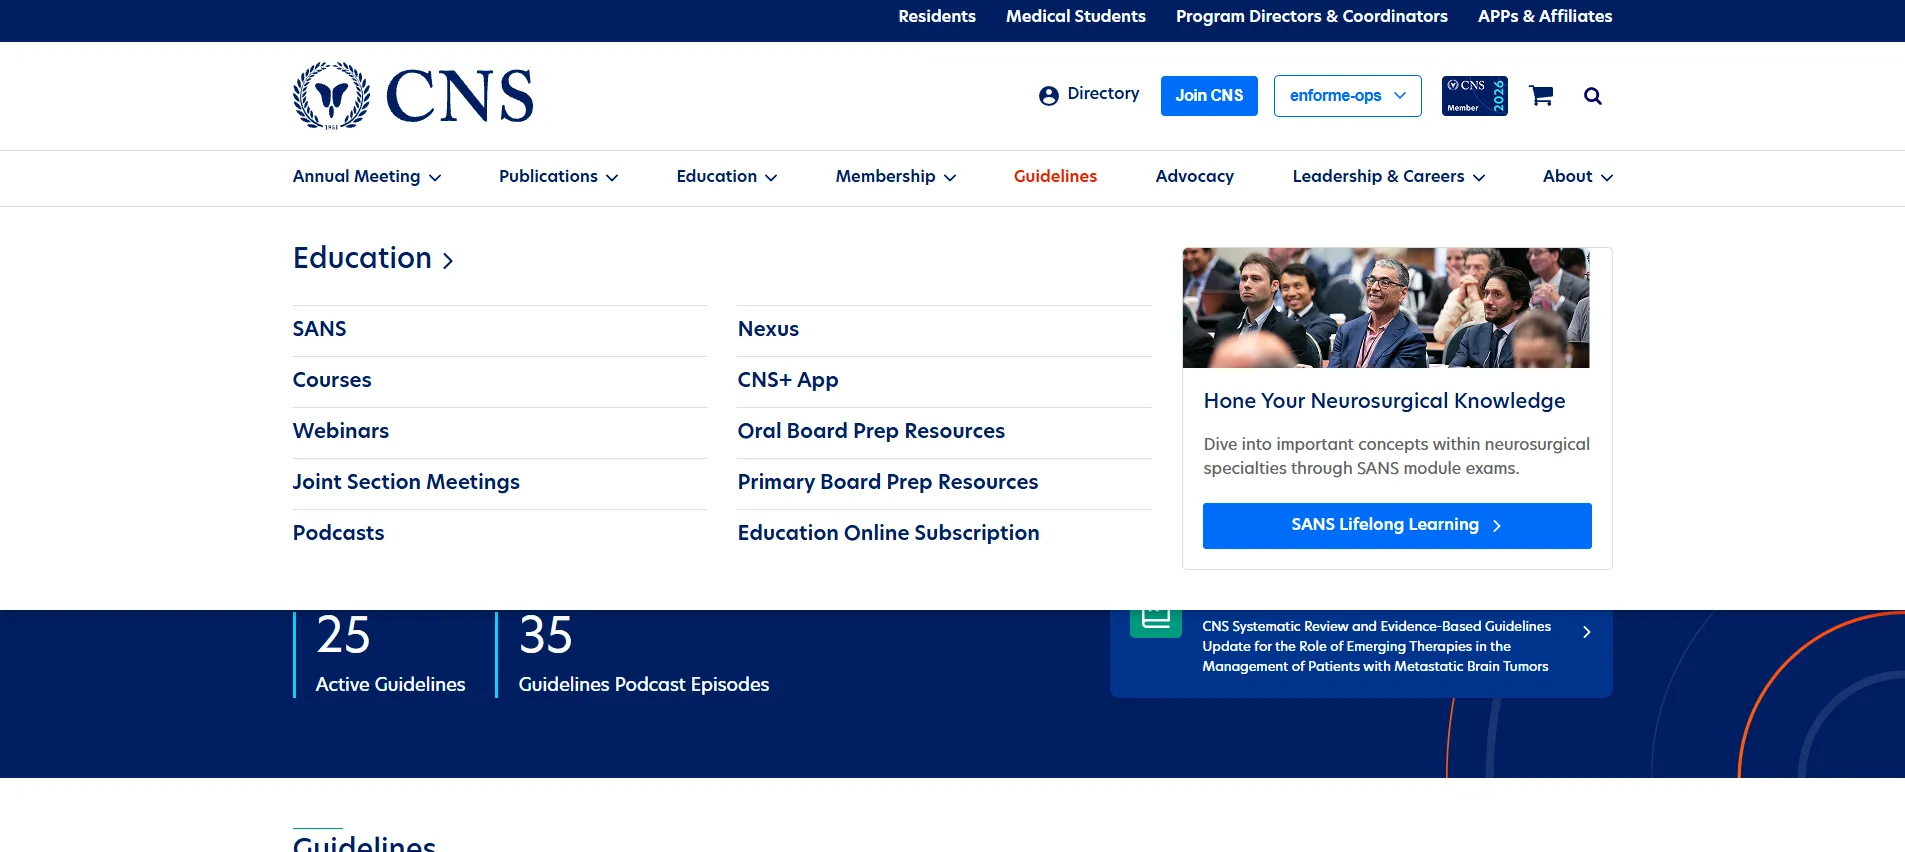Expand the About menu
Image resolution: width=1905 pixels, height=852 pixels.
coord(1578,176)
